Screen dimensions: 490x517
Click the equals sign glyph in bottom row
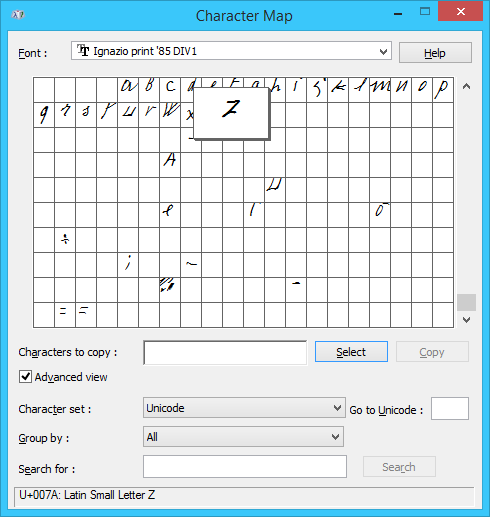click(65, 315)
